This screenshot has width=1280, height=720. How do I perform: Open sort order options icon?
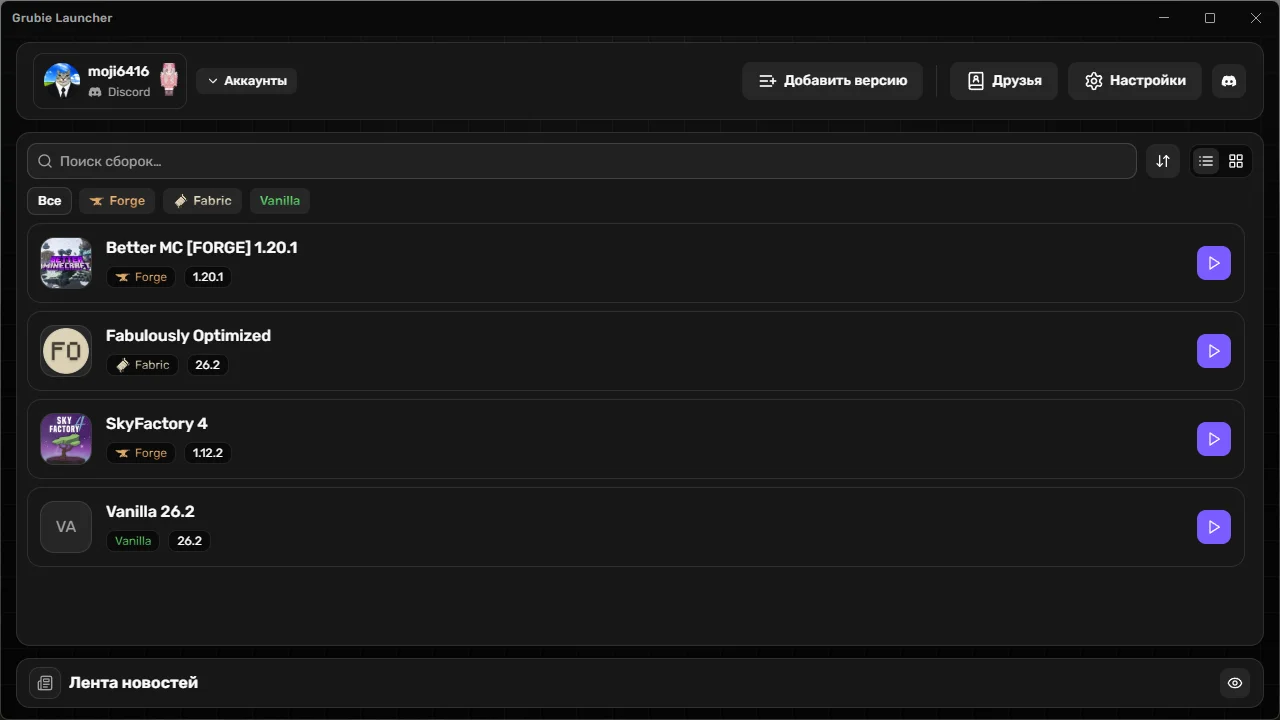click(x=1163, y=161)
